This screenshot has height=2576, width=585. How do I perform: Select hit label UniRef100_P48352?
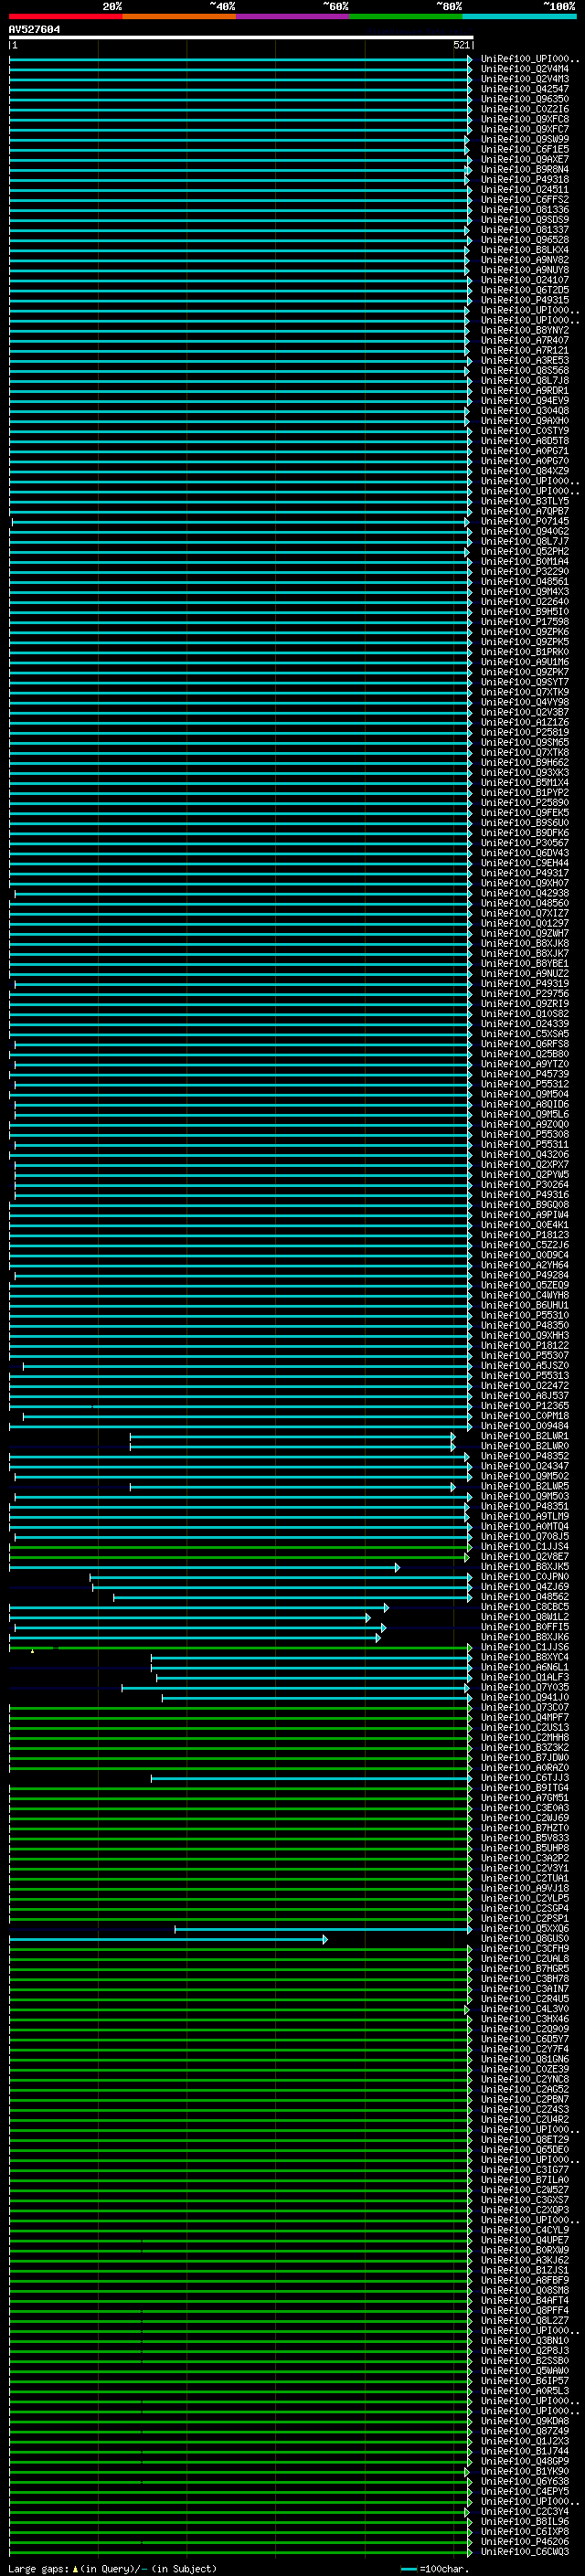coord(524,1456)
